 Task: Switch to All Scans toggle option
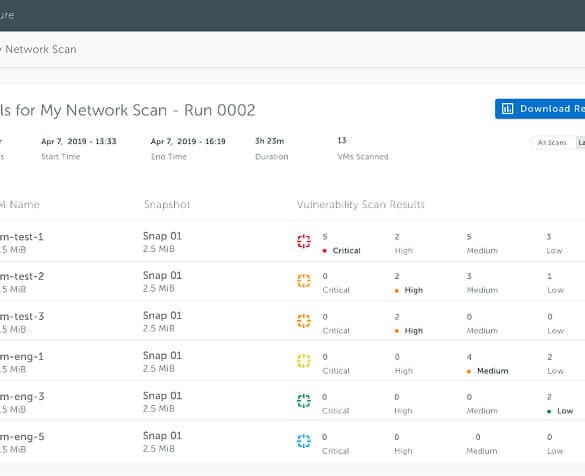point(552,143)
